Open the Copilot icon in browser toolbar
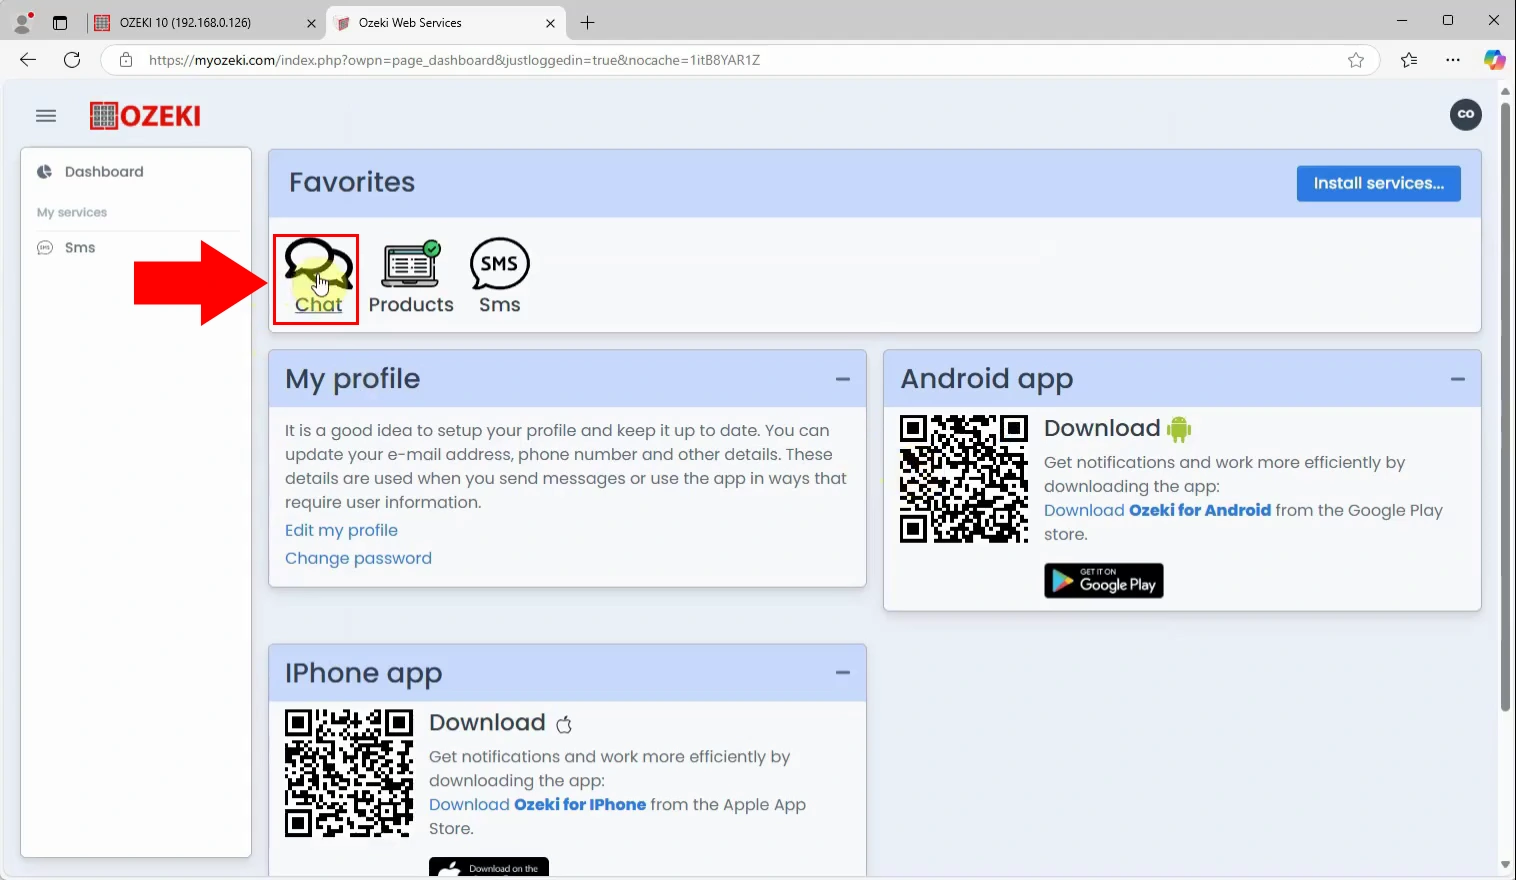The image size is (1516, 880). tap(1494, 60)
